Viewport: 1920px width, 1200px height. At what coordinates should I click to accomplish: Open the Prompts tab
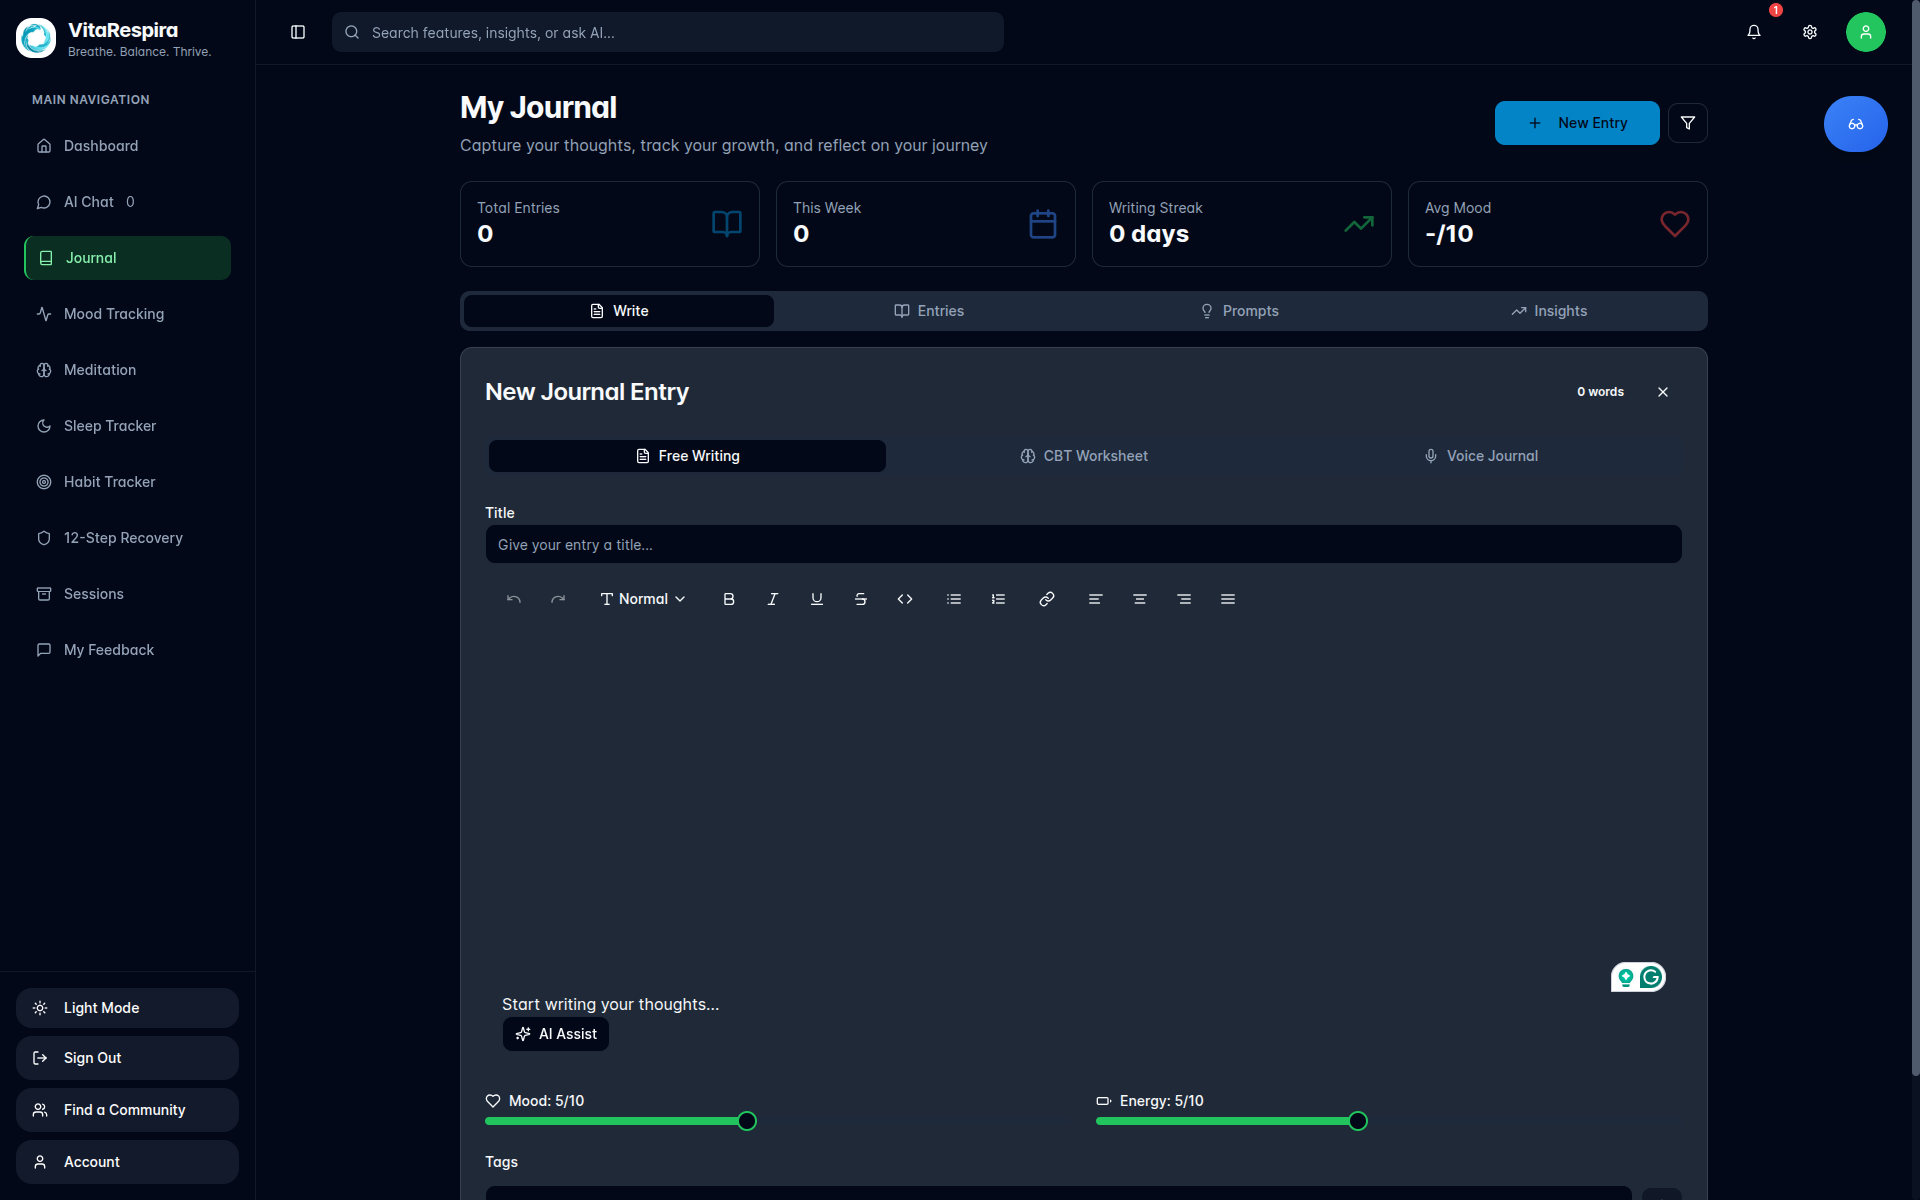point(1239,311)
